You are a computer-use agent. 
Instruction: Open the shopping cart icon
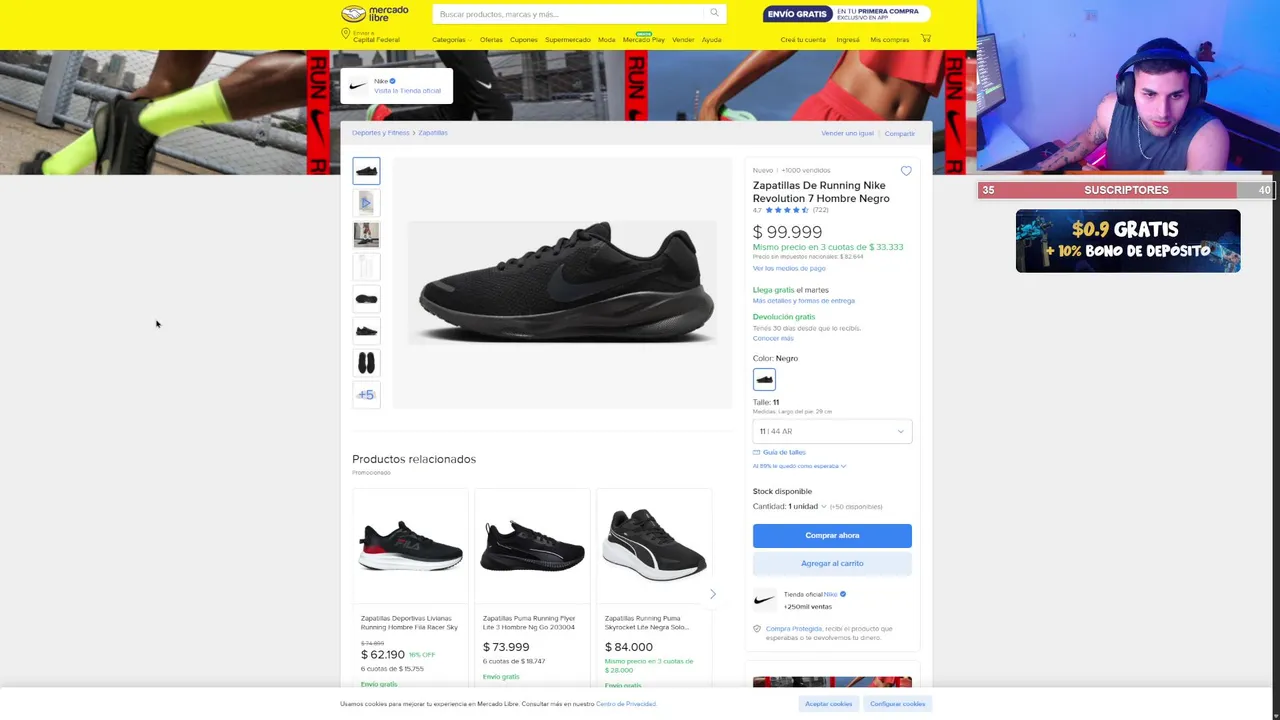[x=925, y=39]
